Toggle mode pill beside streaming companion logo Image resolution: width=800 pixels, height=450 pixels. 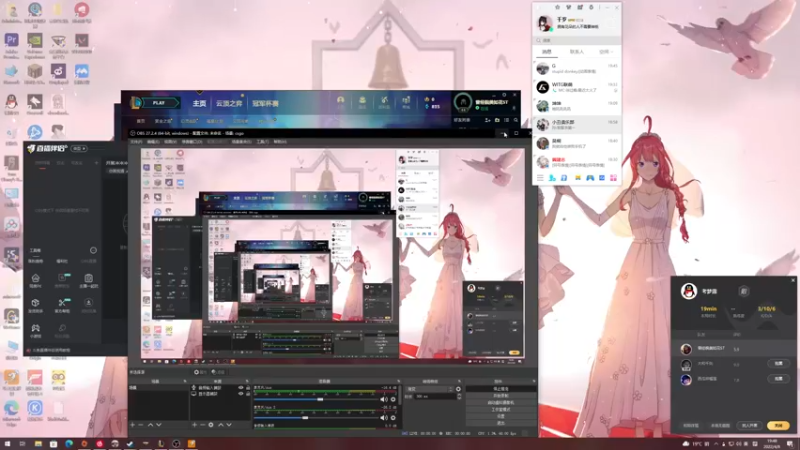coord(79,148)
